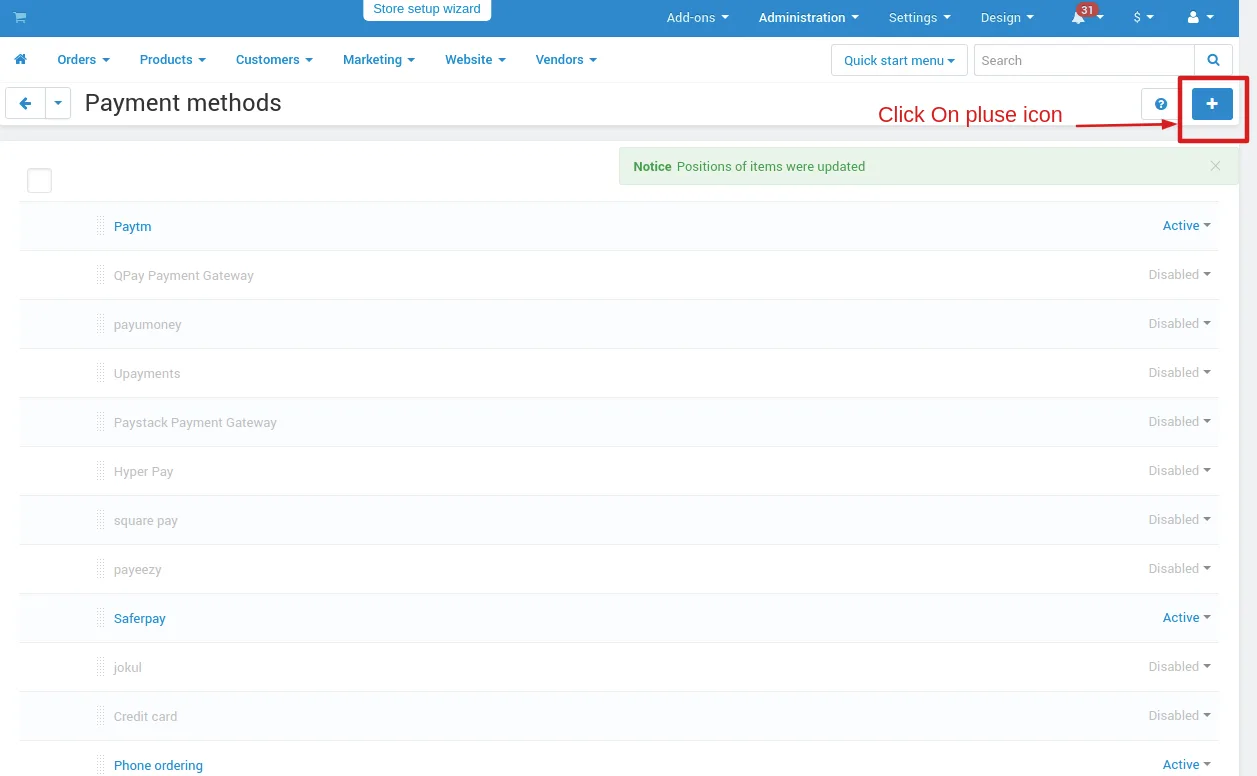
Task: Open jokul Disabled status dropdown
Action: (1179, 667)
